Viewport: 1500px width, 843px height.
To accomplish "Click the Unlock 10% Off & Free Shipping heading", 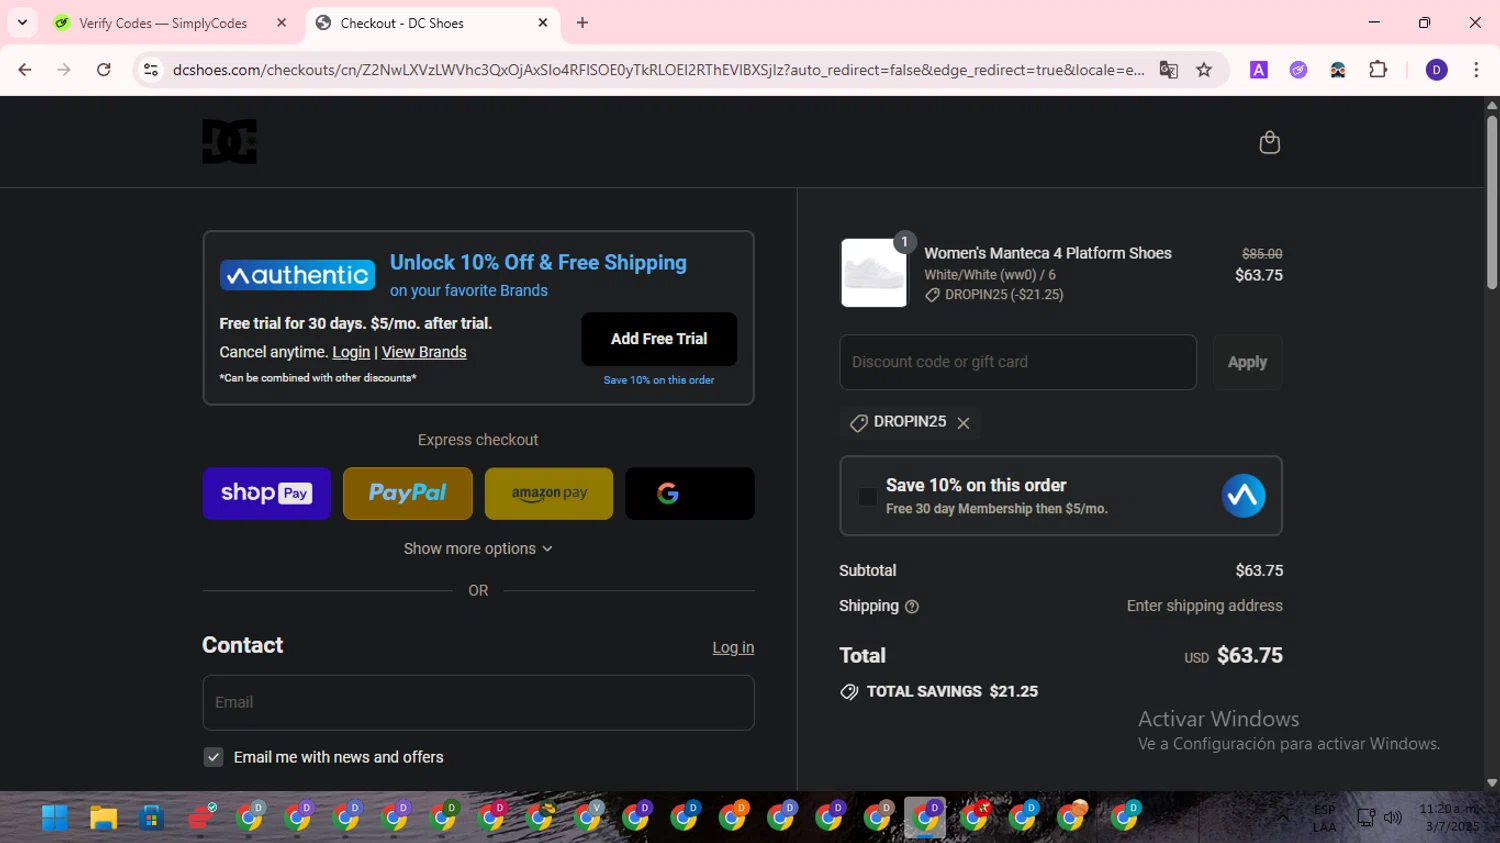I will click(538, 263).
